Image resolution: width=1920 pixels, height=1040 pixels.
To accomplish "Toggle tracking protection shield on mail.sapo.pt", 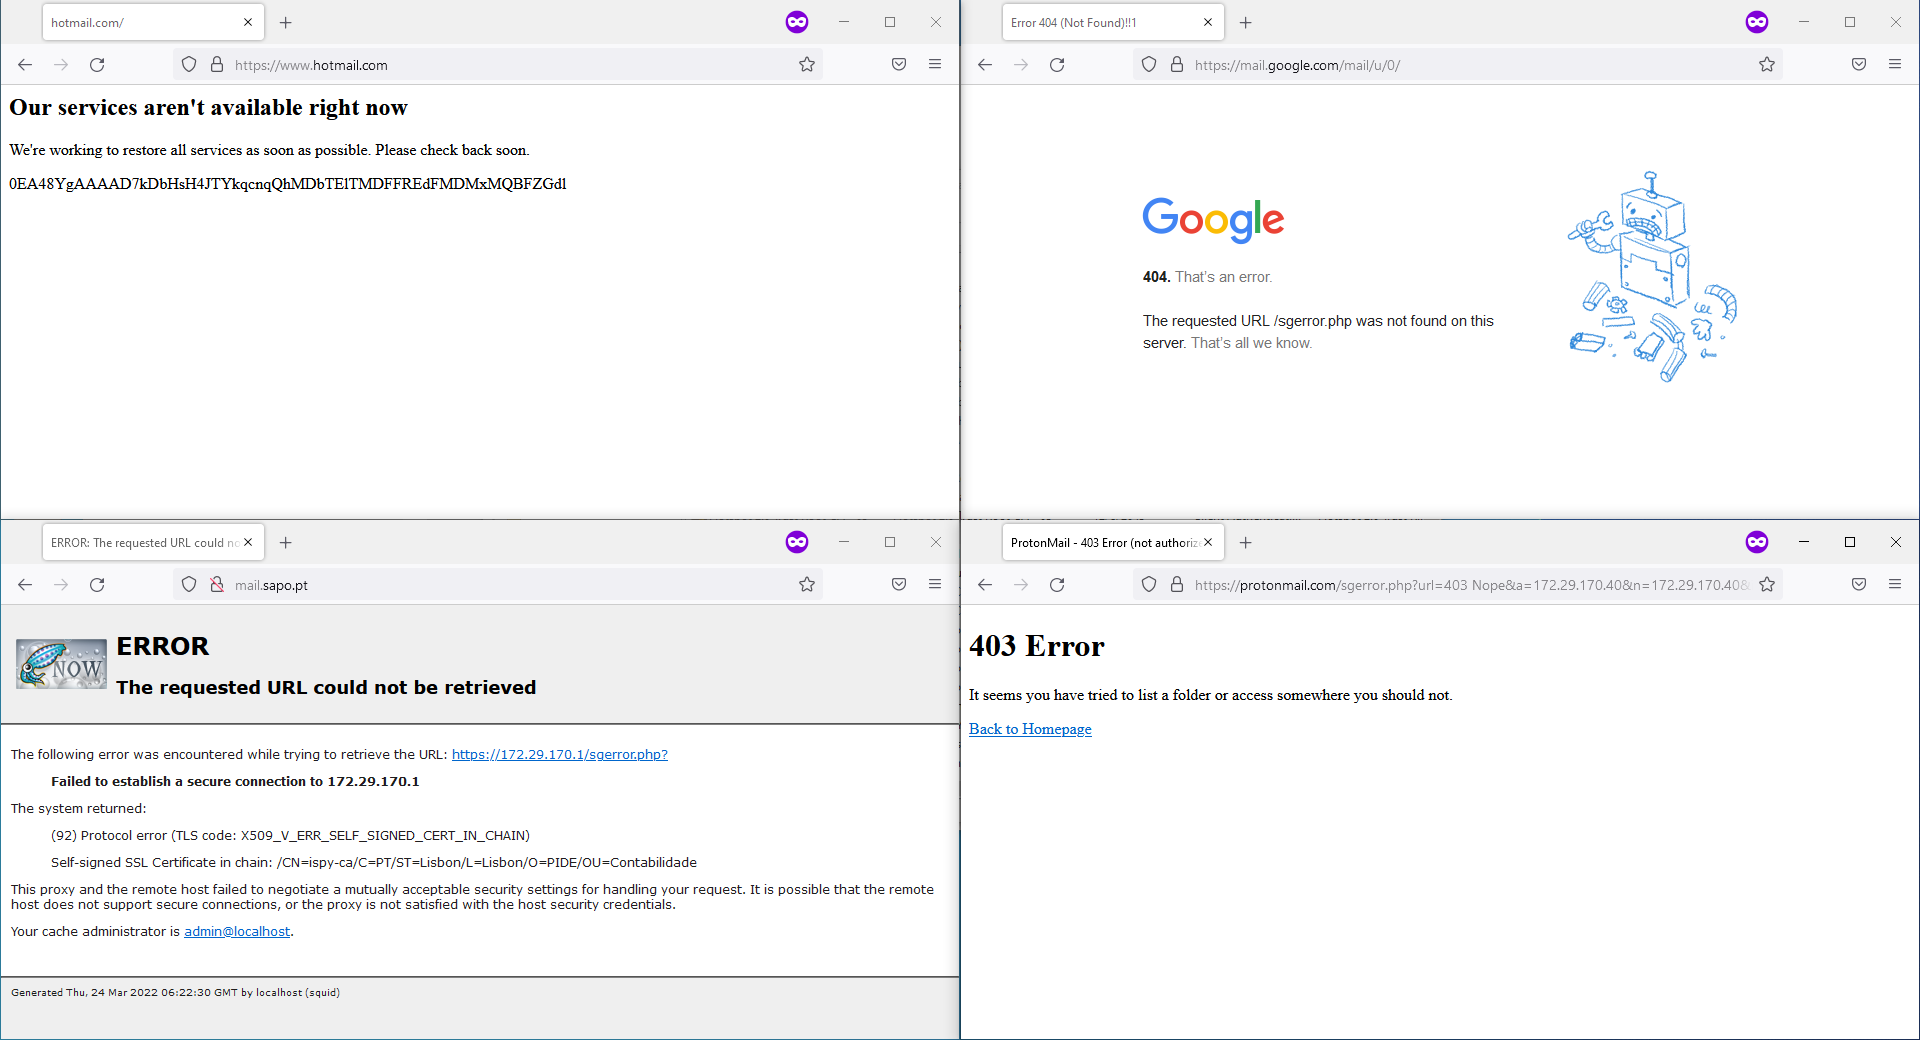I will [x=189, y=584].
